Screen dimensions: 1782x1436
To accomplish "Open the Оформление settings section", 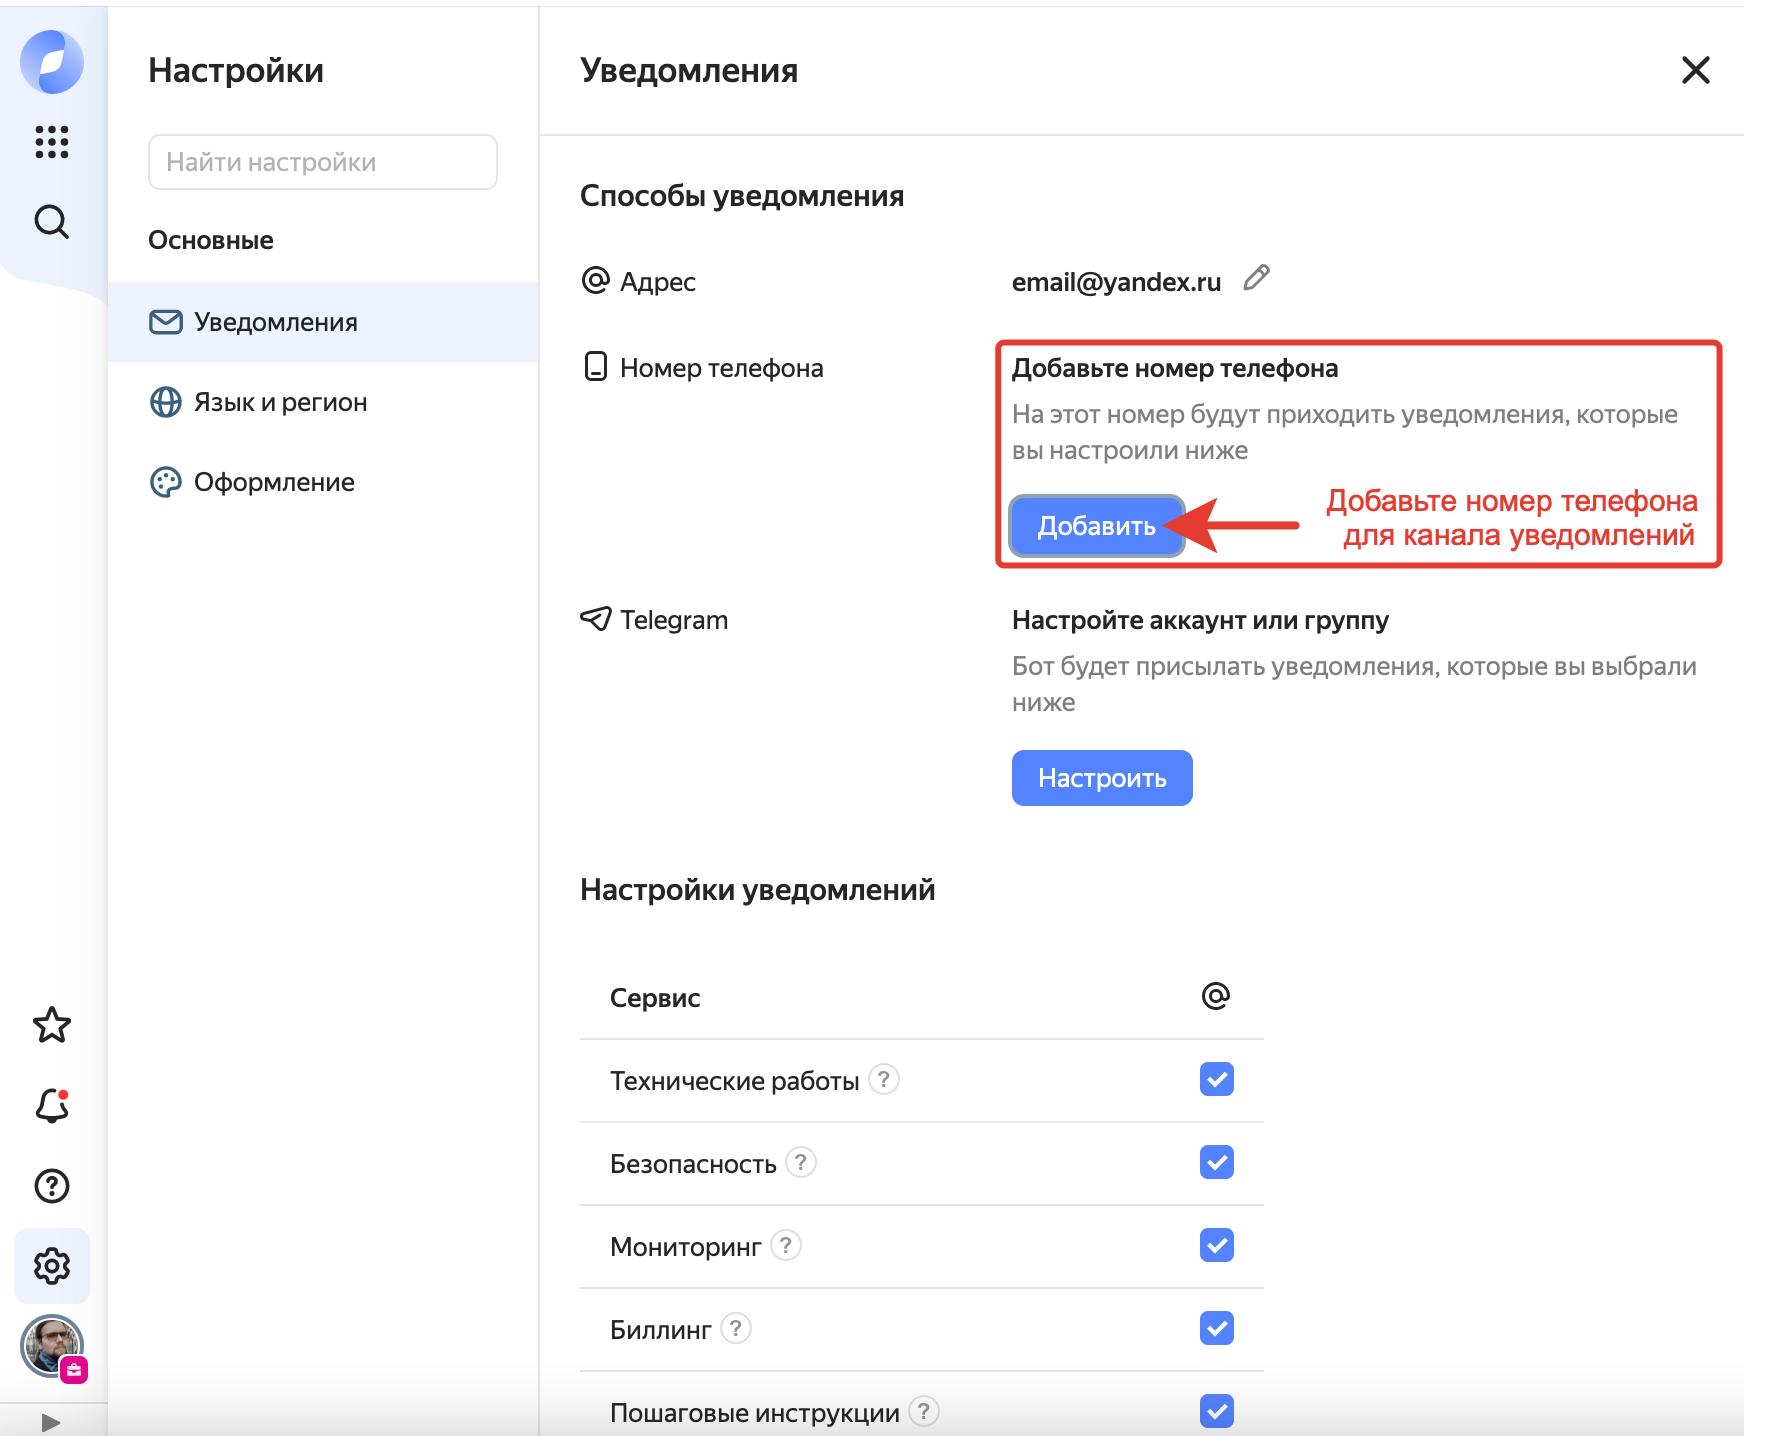I will pyautogui.click(x=272, y=482).
